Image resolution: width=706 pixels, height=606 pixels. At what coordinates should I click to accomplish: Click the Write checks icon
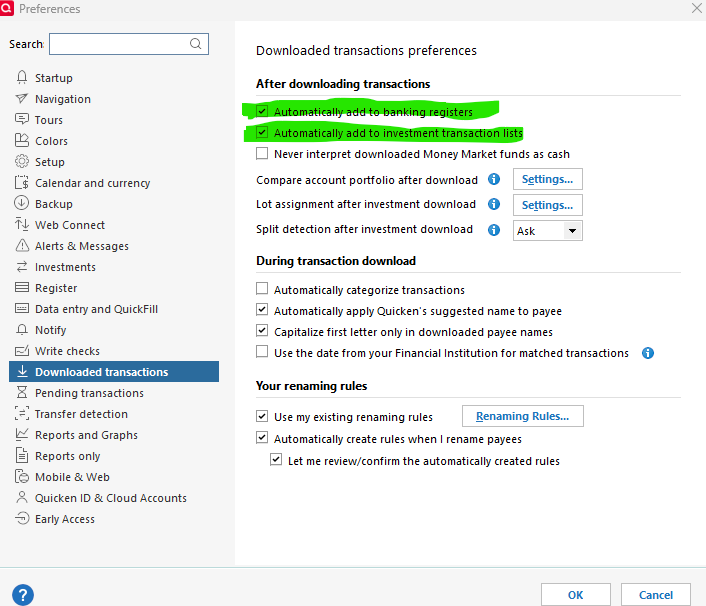coord(22,351)
